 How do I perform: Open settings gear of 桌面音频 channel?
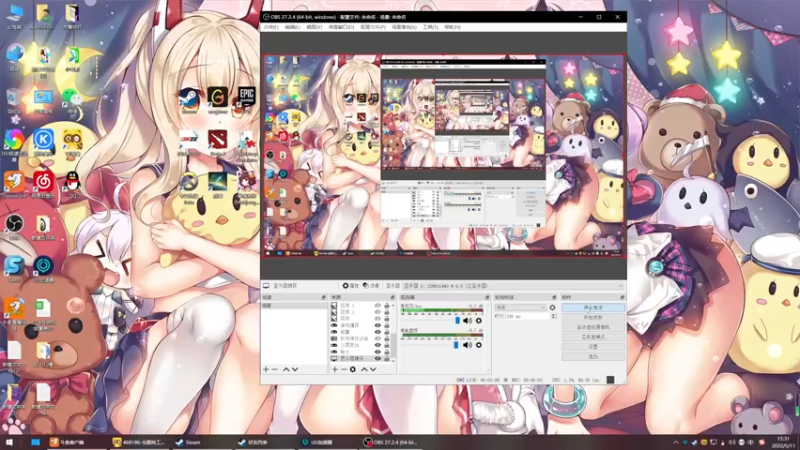tap(479, 345)
